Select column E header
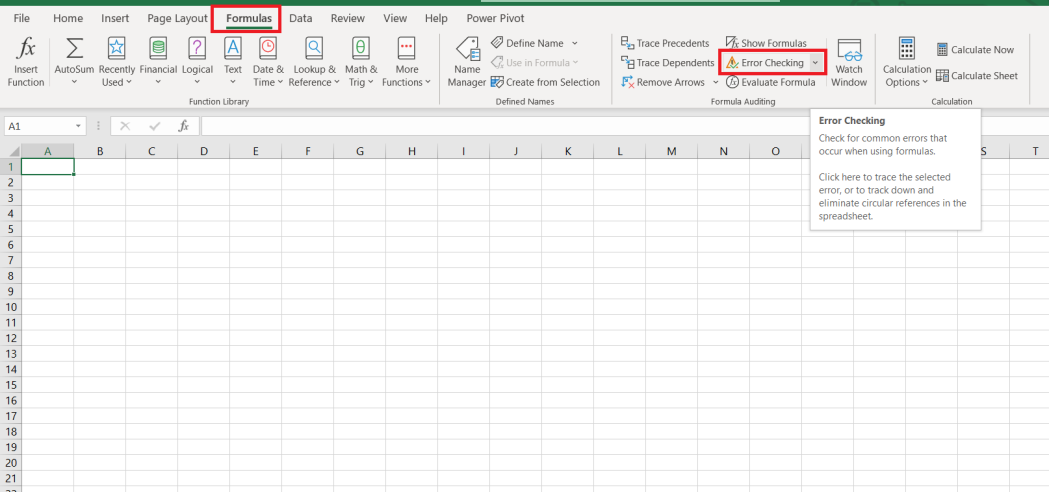Image resolution: width=1049 pixels, height=492 pixels. (256, 151)
